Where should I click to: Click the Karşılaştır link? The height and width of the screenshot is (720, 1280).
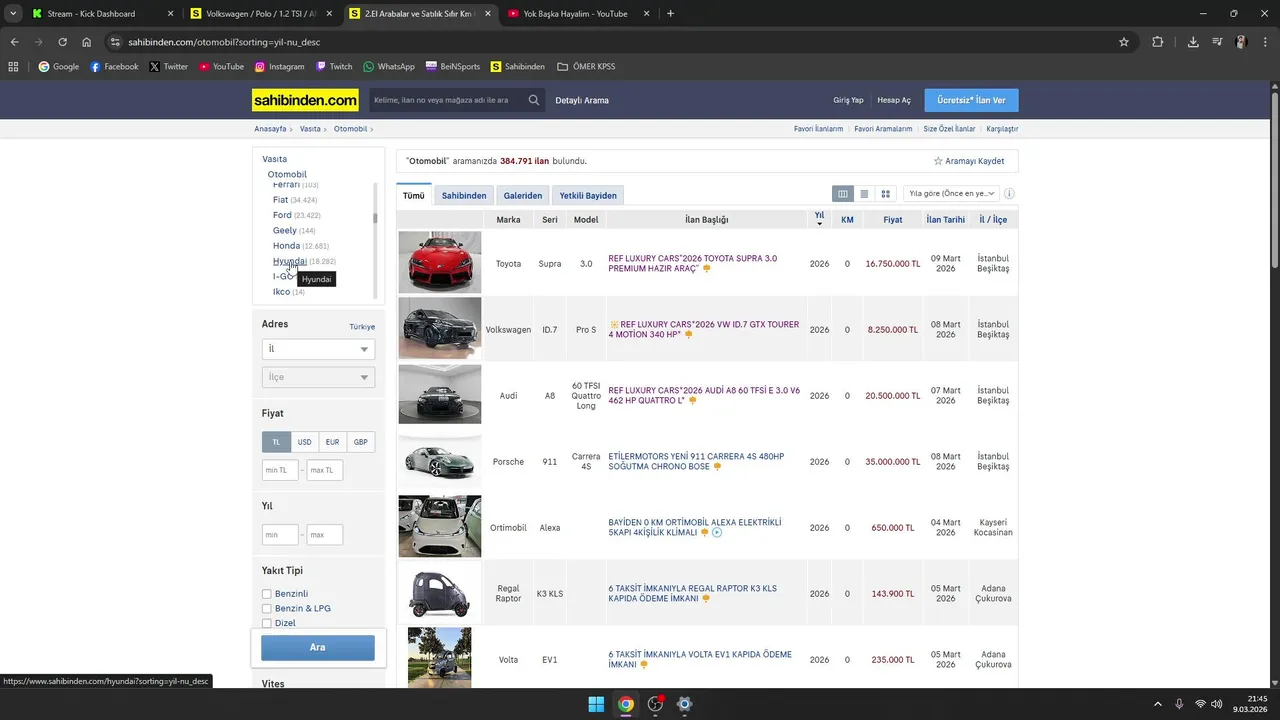pos(1002,129)
